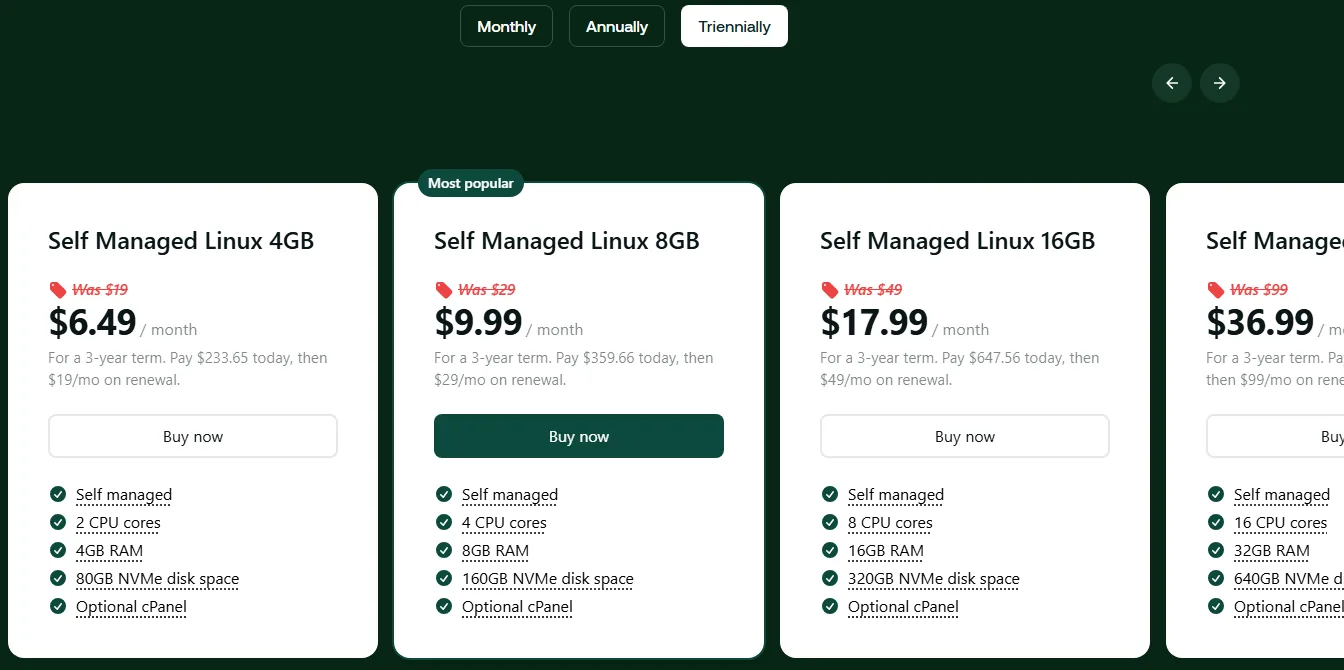The image size is (1344, 670).
Task: Click the checkmark icon next to 32GB RAM
Action: (x=1216, y=550)
